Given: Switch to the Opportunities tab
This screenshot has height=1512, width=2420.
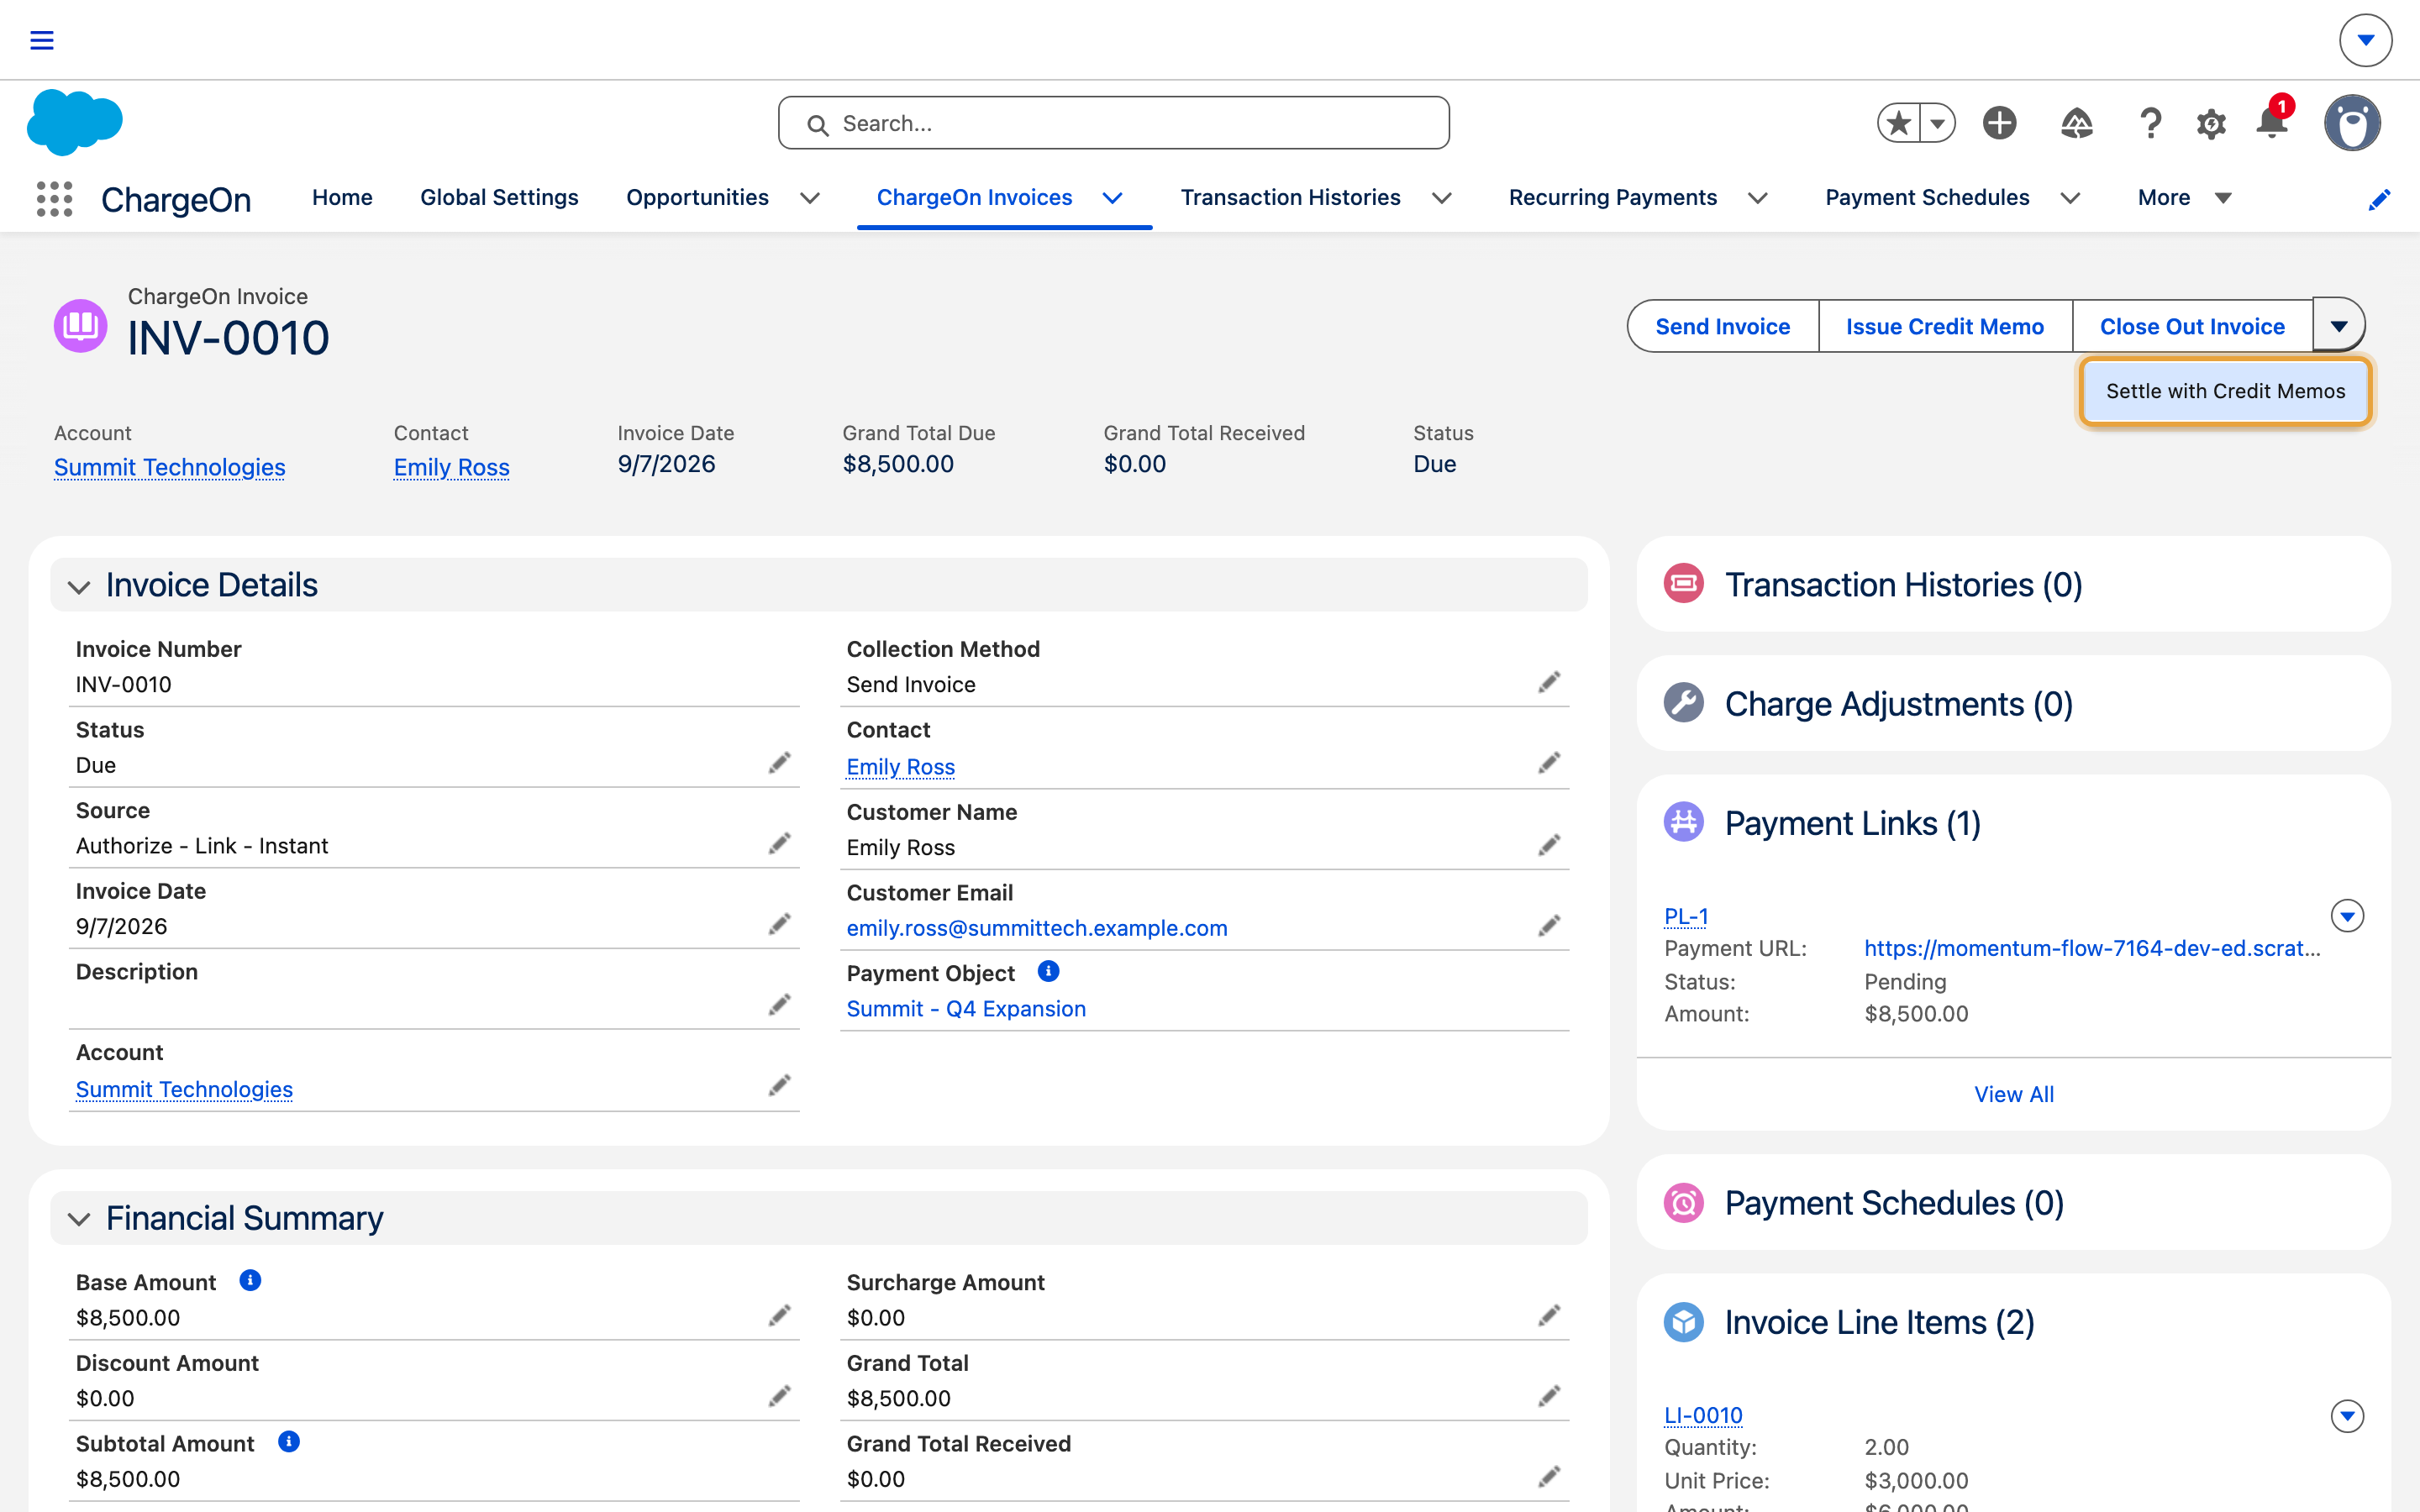Looking at the screenshot, I should (x=697, y=198).
